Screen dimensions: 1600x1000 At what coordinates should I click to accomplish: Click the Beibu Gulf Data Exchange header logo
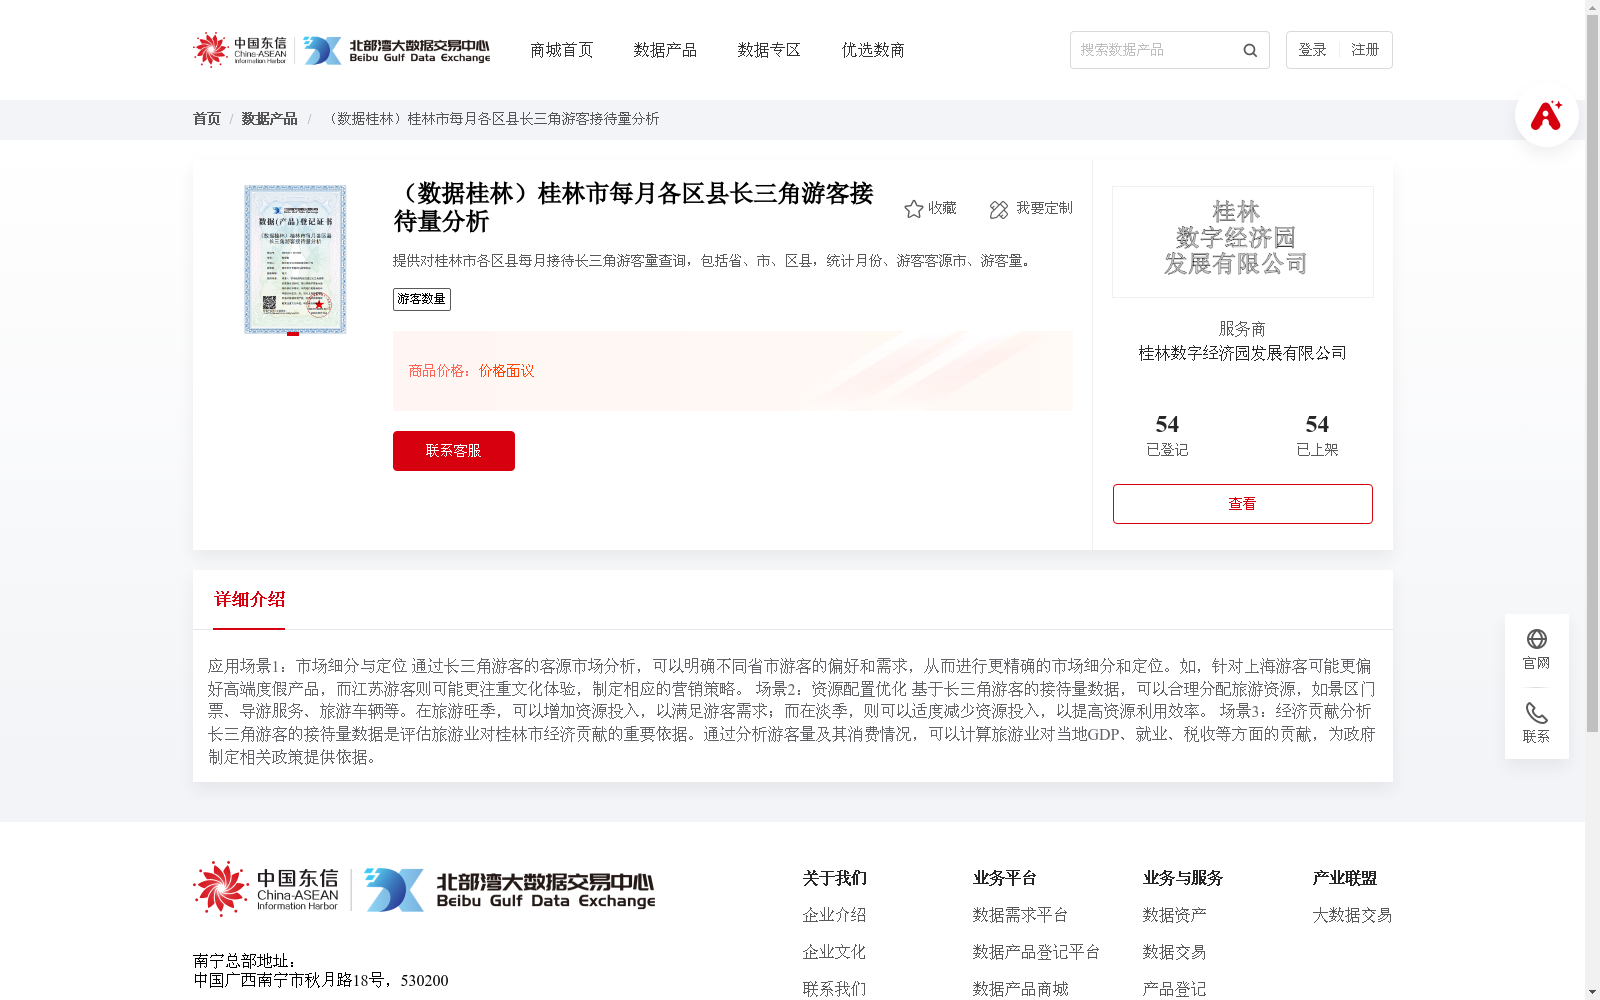point(397,50)
